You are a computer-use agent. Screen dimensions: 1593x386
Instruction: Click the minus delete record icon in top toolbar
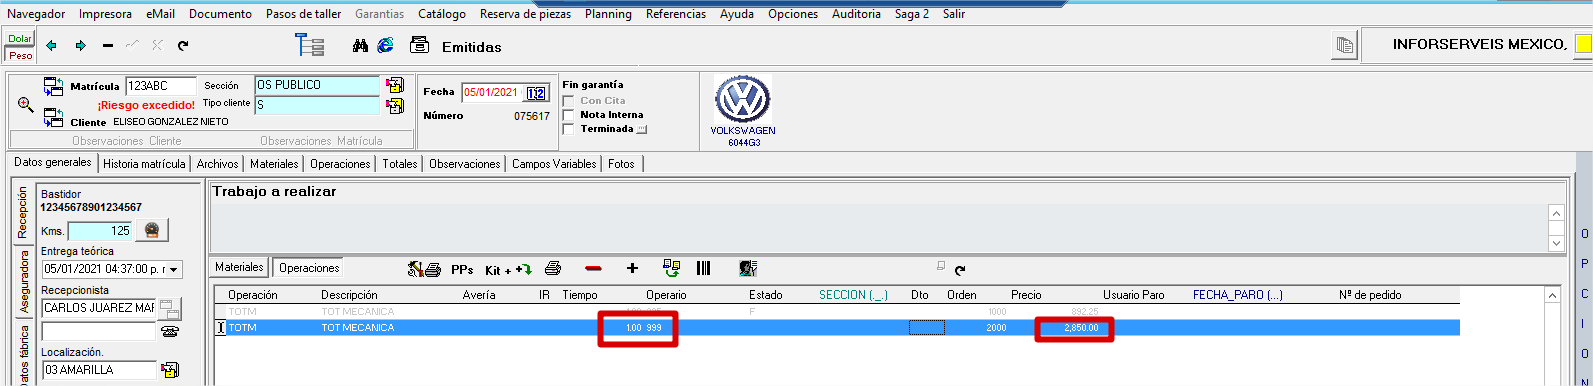click(108, 46)
